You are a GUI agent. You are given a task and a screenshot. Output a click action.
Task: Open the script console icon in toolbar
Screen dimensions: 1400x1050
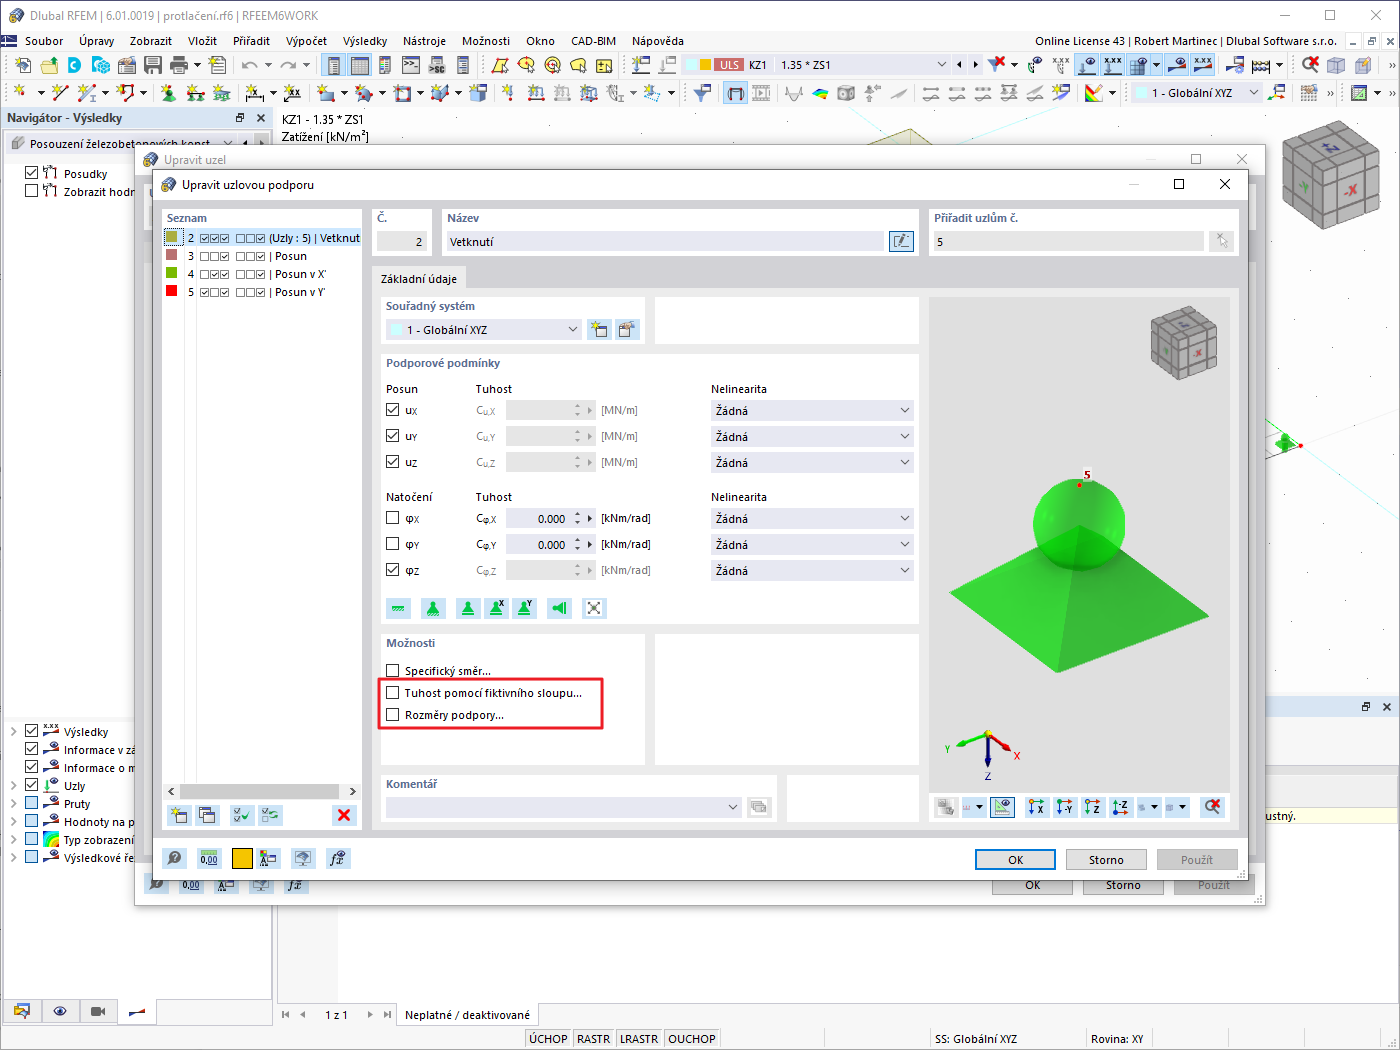(x=411, y=65)
